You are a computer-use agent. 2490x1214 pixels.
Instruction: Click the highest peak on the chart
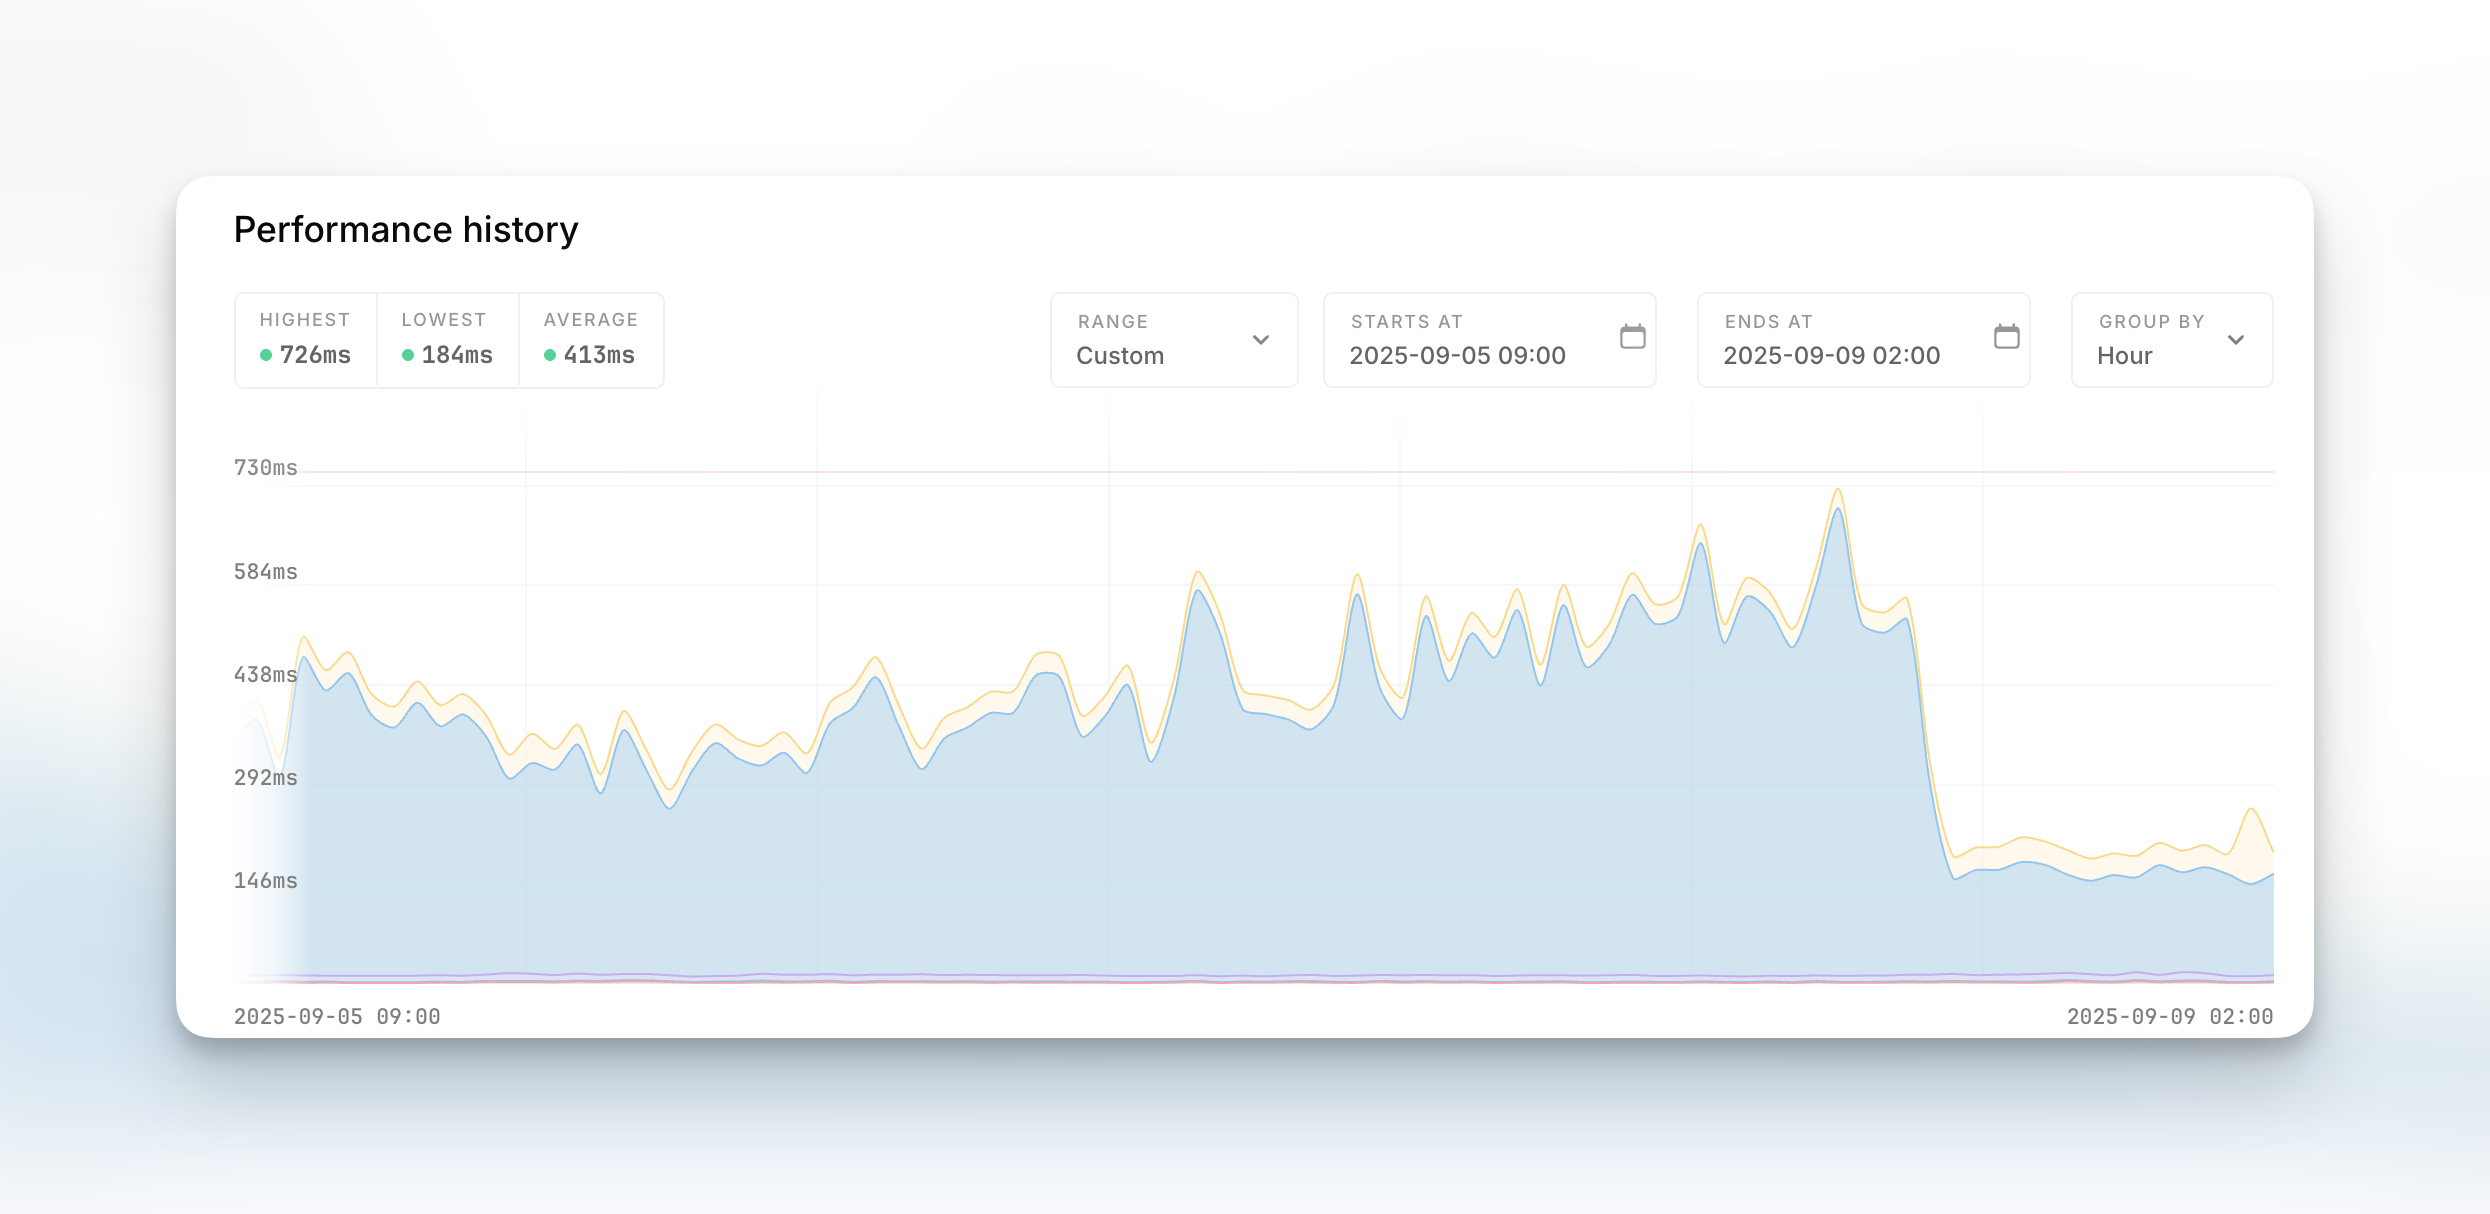[x=1838, y=490]
